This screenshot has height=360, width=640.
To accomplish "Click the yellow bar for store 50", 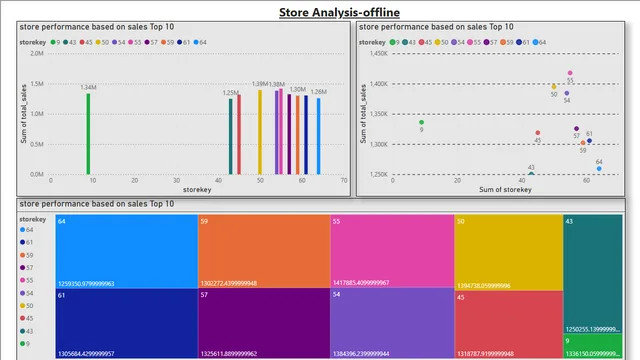I will (260, 132).
